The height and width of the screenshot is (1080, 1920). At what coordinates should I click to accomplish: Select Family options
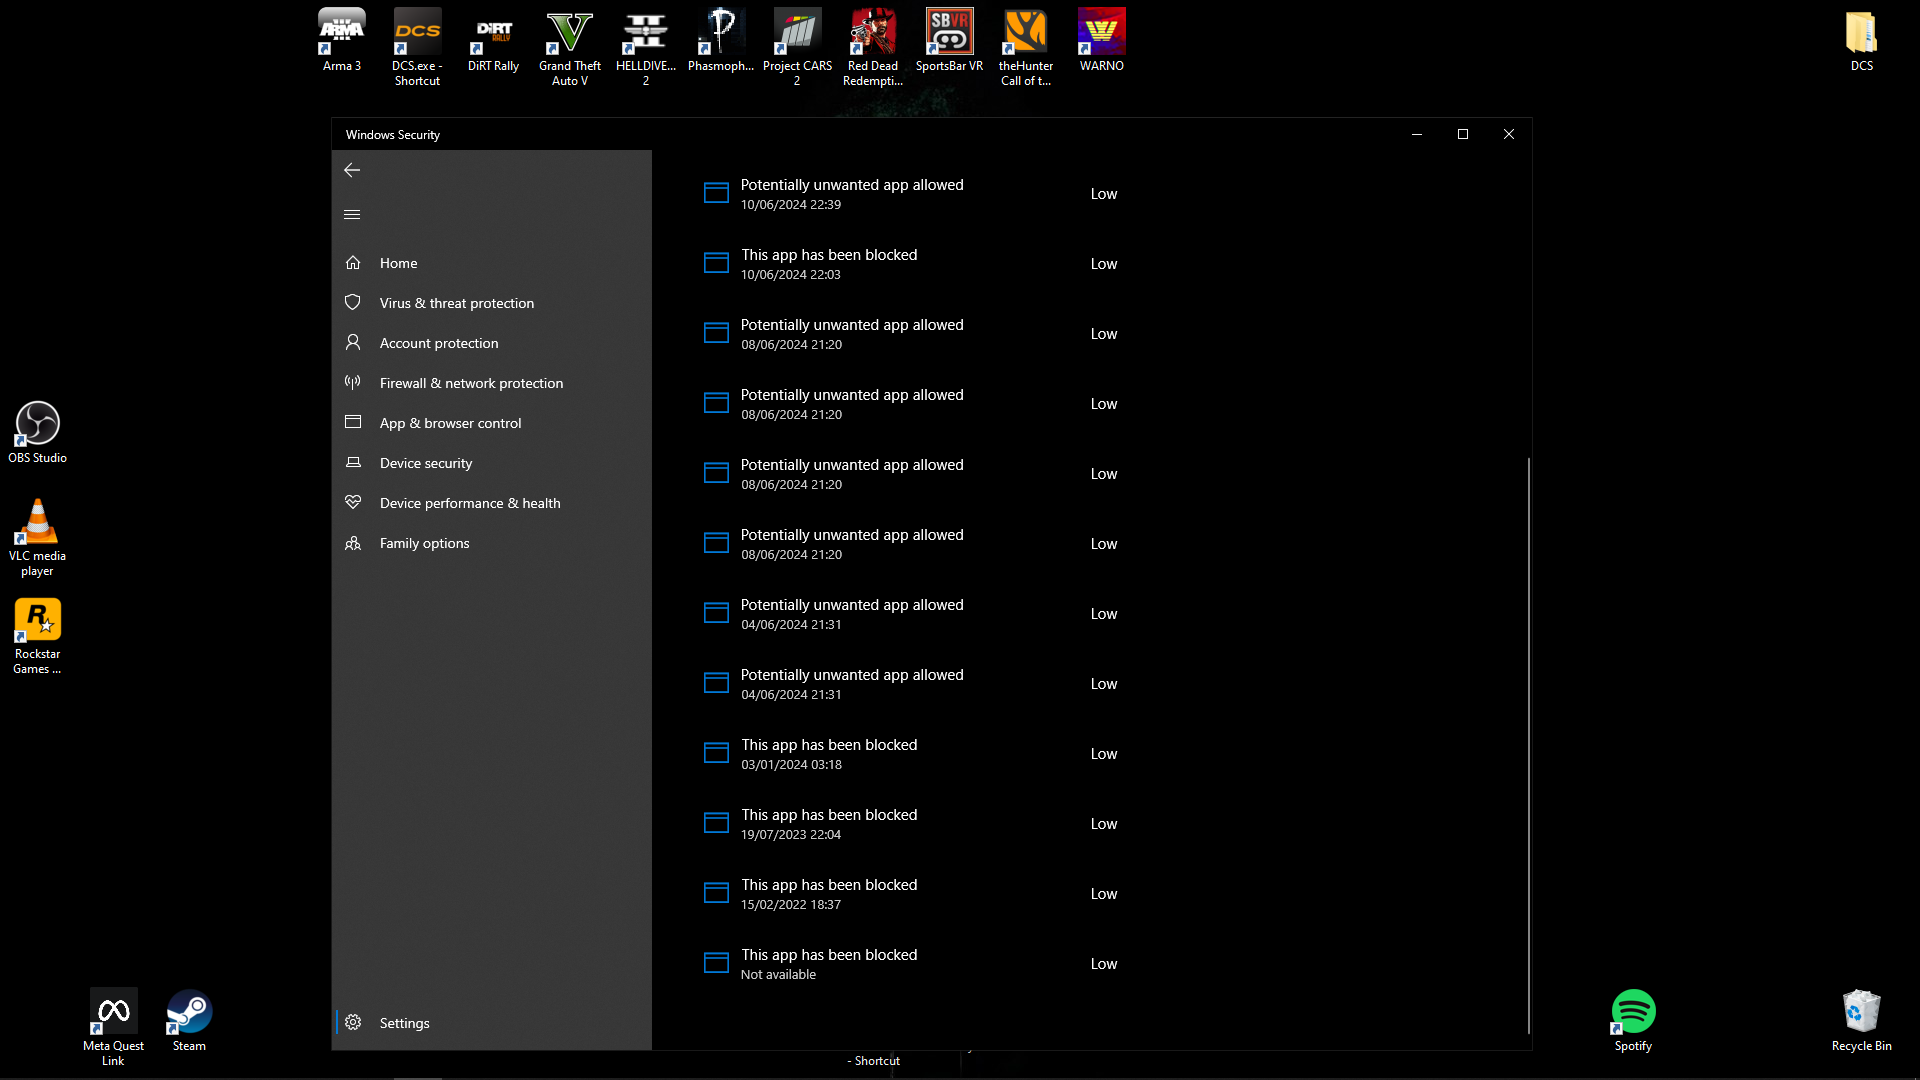click(x=492, y=543)
